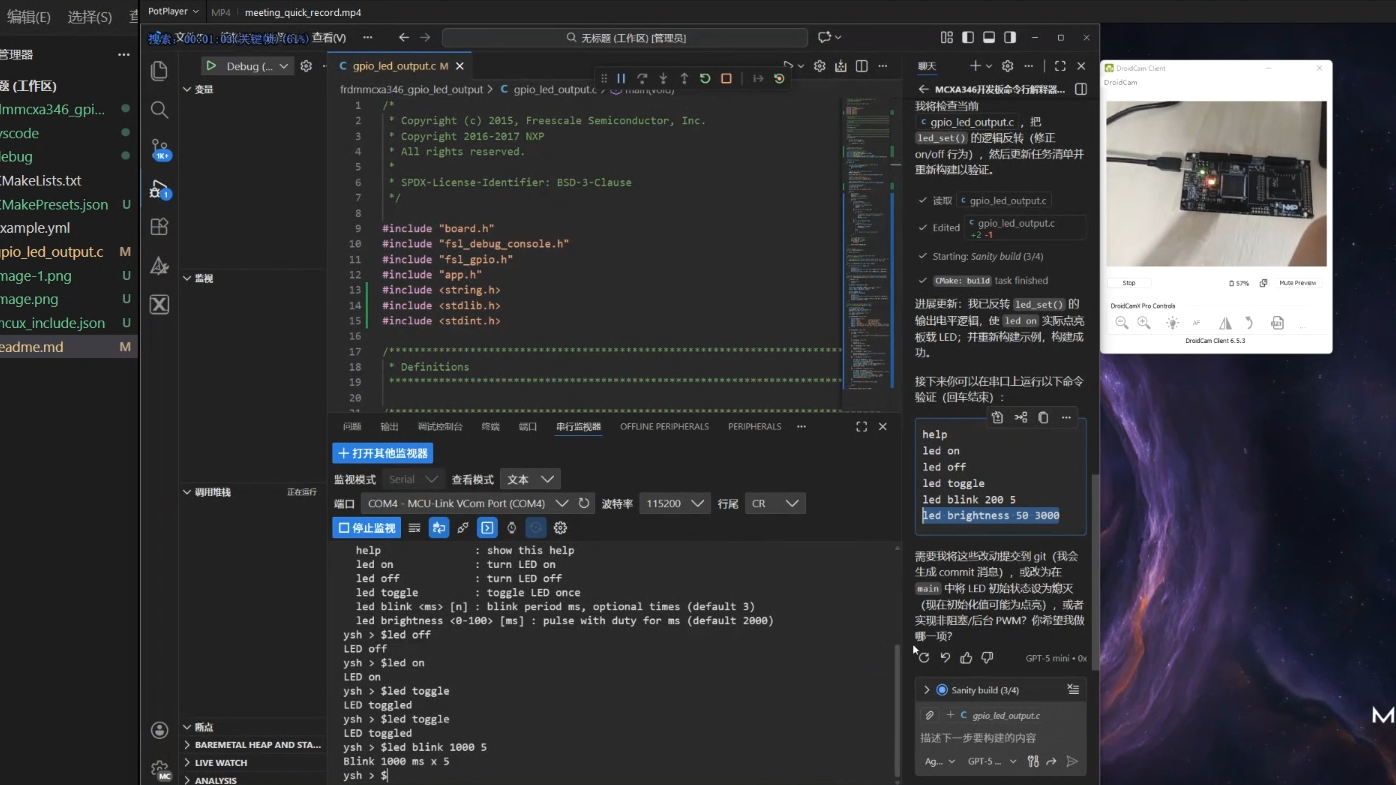Click the green Restart debugging icon
Image resolution: width=1396 pixels, height=785 pixels.
point(705,78)
